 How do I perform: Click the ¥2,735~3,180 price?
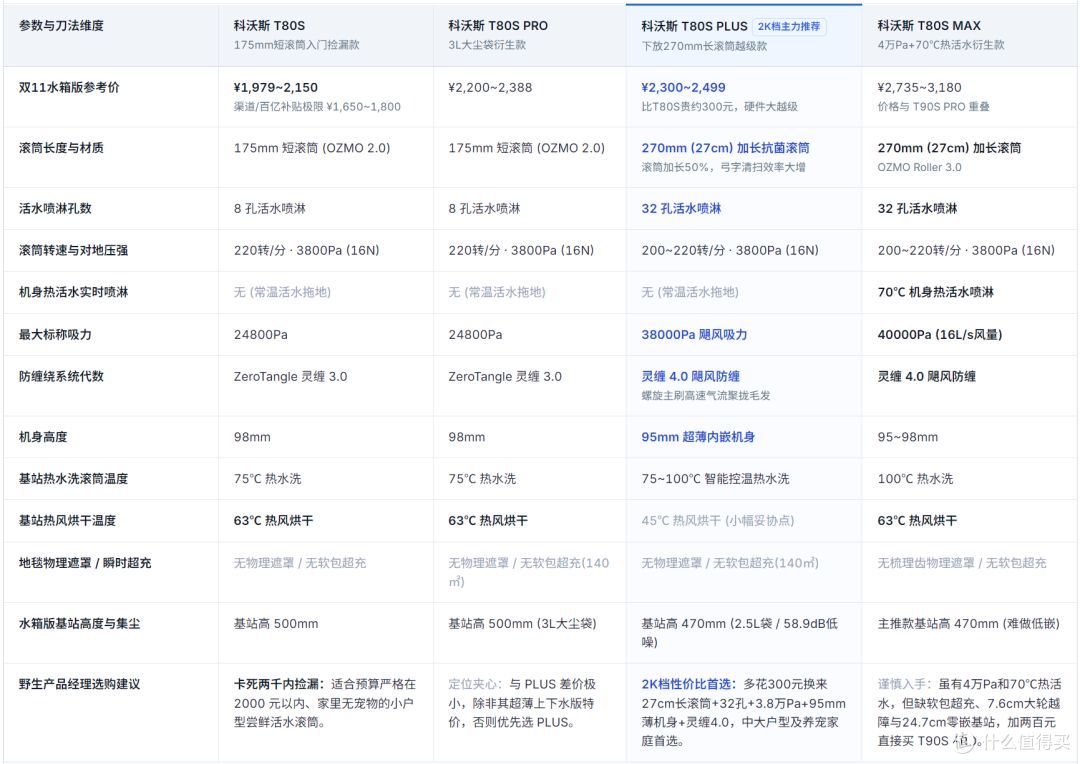point(919,87)
